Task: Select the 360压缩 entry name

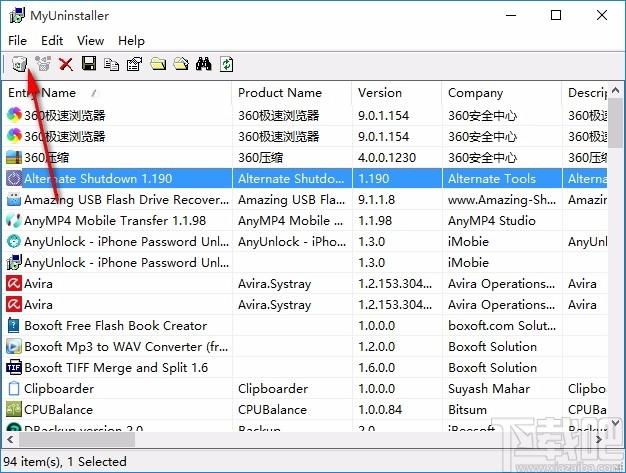Action: pyautogui.click(x=46, y=157)
